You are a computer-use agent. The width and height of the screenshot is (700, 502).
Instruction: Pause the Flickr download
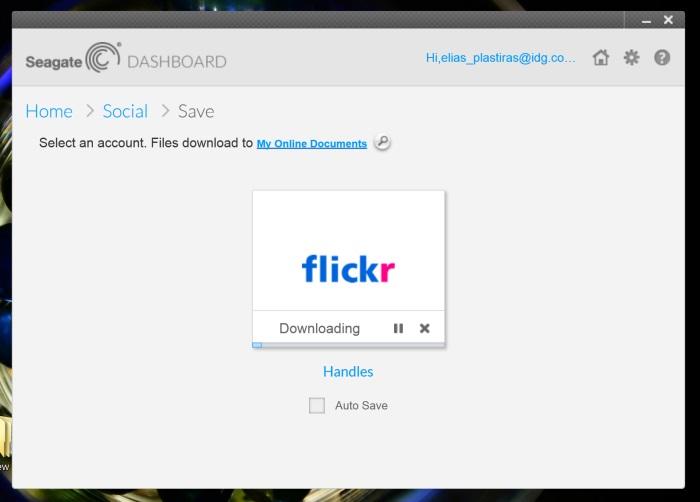click(x=398, y=328)
